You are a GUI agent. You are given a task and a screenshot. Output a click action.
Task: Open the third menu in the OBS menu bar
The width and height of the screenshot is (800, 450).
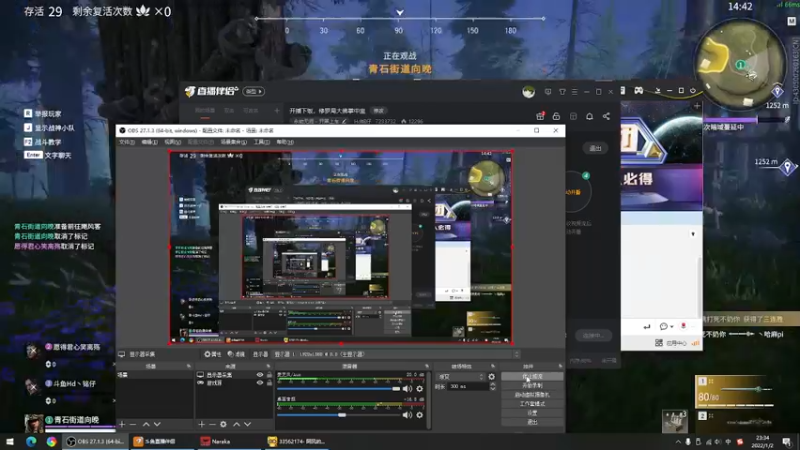[172, 142]
